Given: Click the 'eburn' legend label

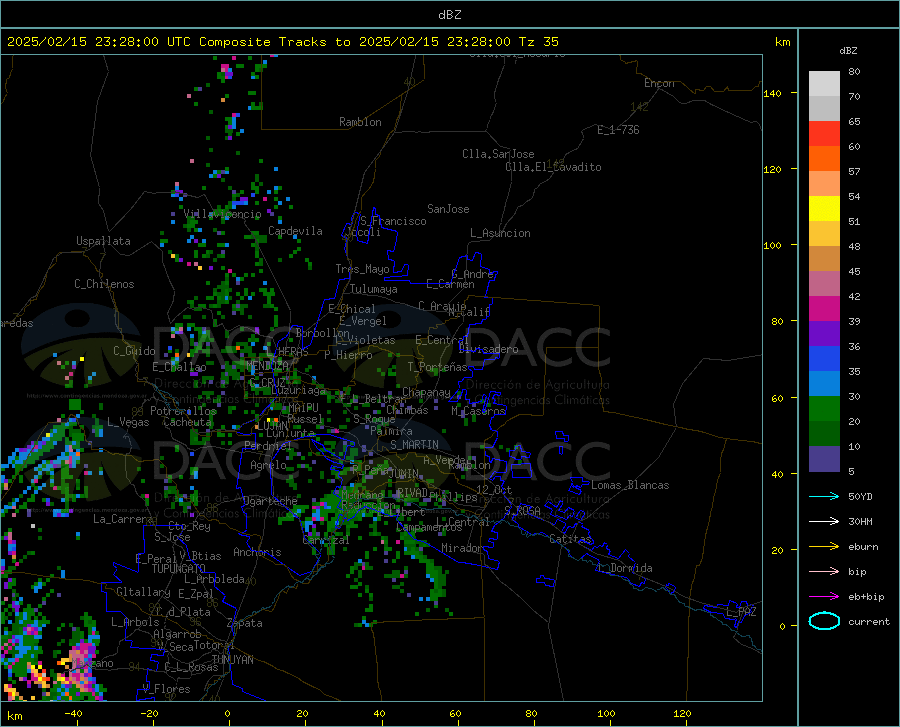Looking at the screenshot, I should (863, 547).
